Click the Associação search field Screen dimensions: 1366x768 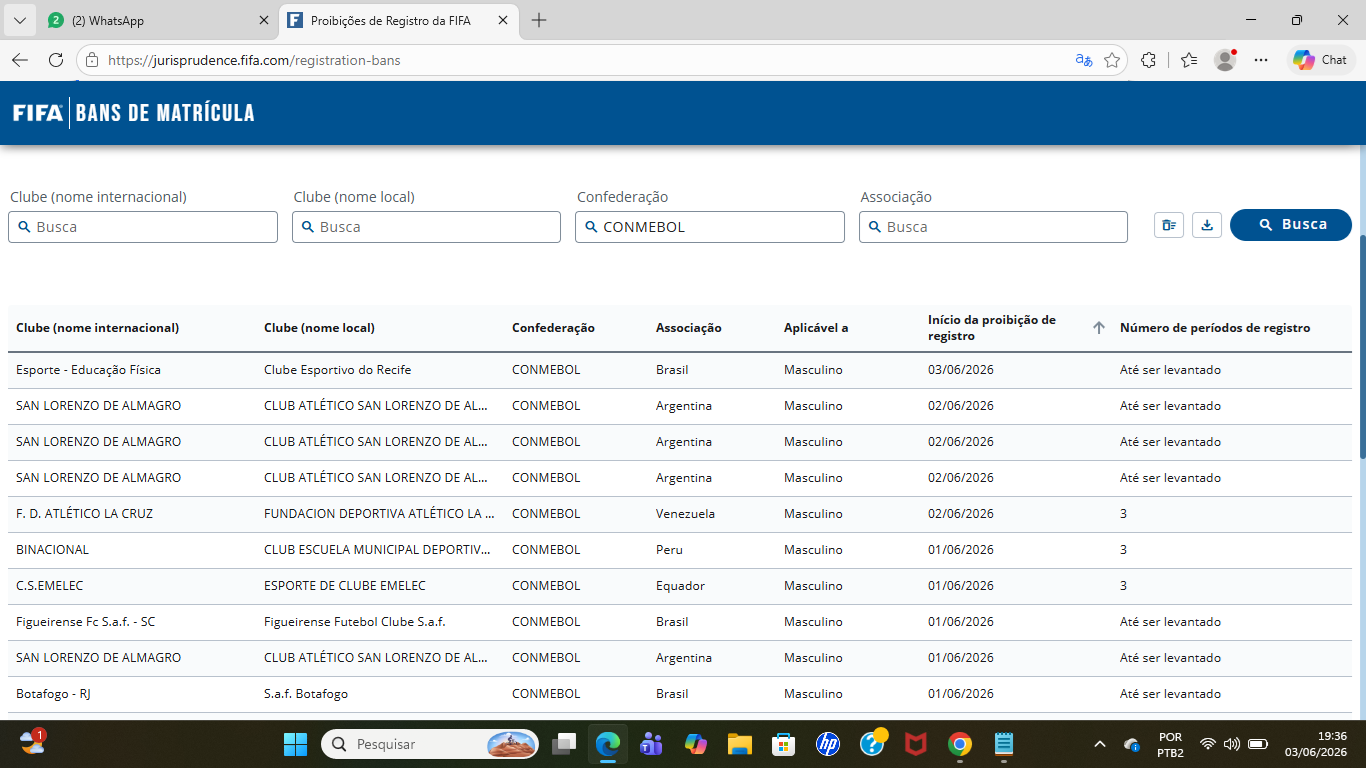pos(993,227)
